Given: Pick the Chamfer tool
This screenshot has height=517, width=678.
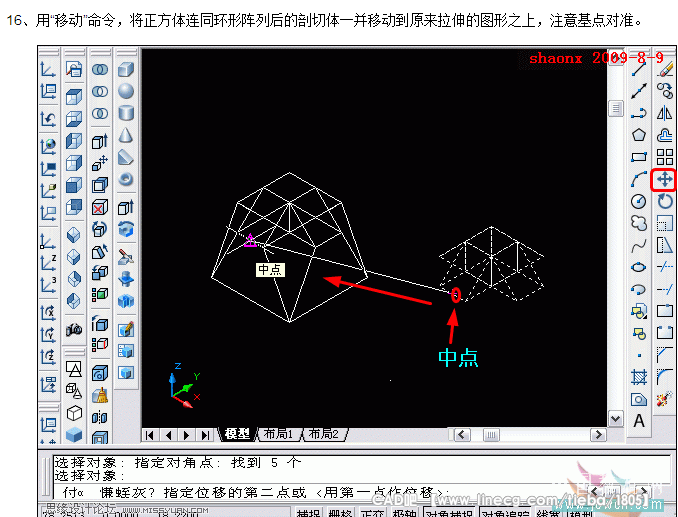Looking at the screenshot, I should [665, 354].
